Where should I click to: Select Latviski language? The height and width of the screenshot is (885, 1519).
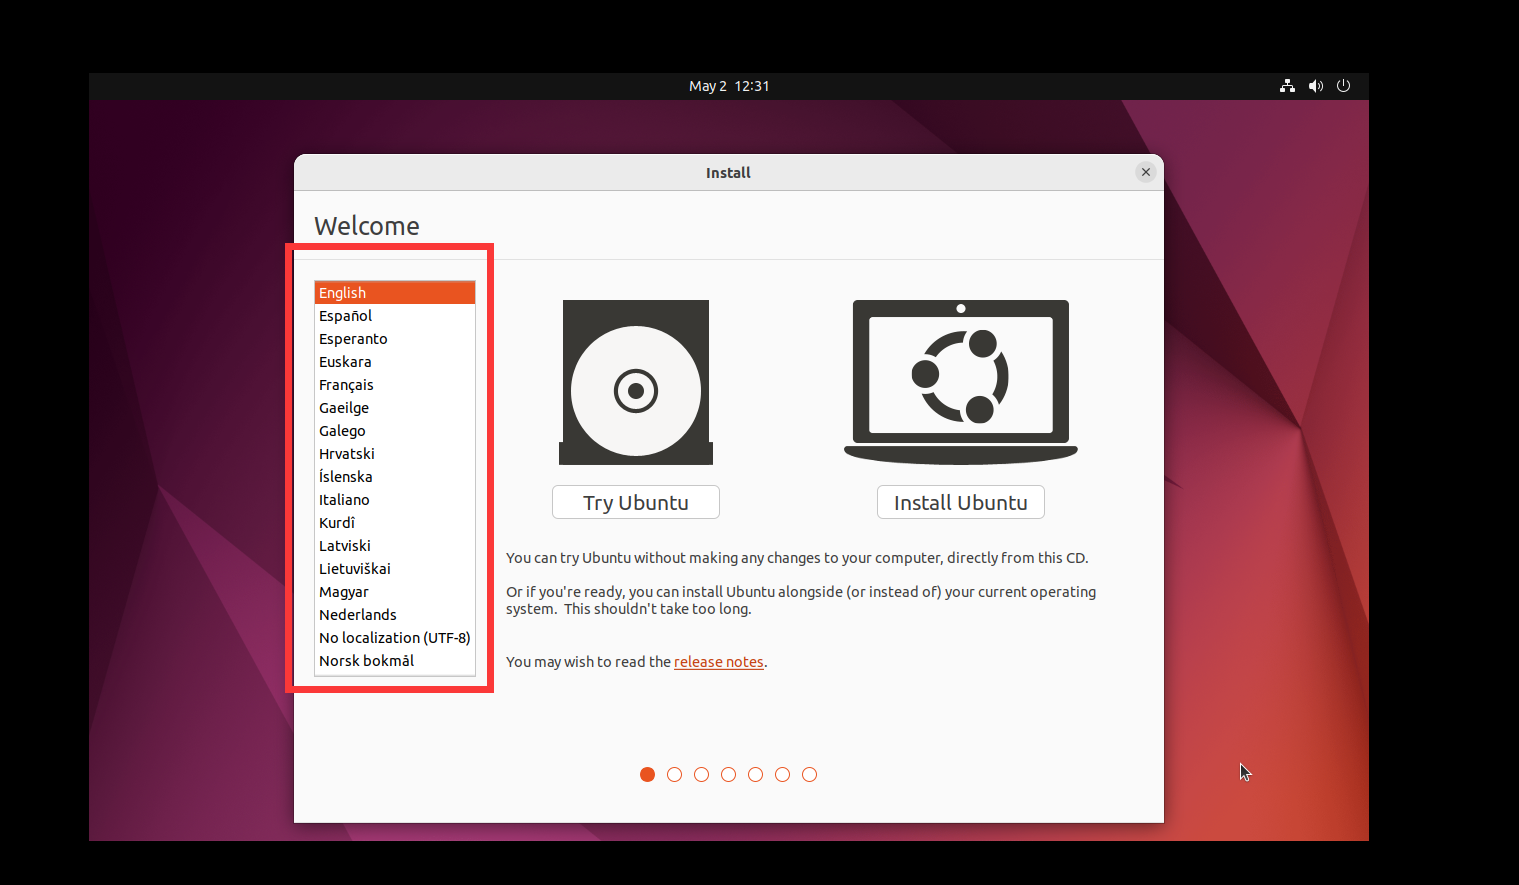(x=395, y=546)
